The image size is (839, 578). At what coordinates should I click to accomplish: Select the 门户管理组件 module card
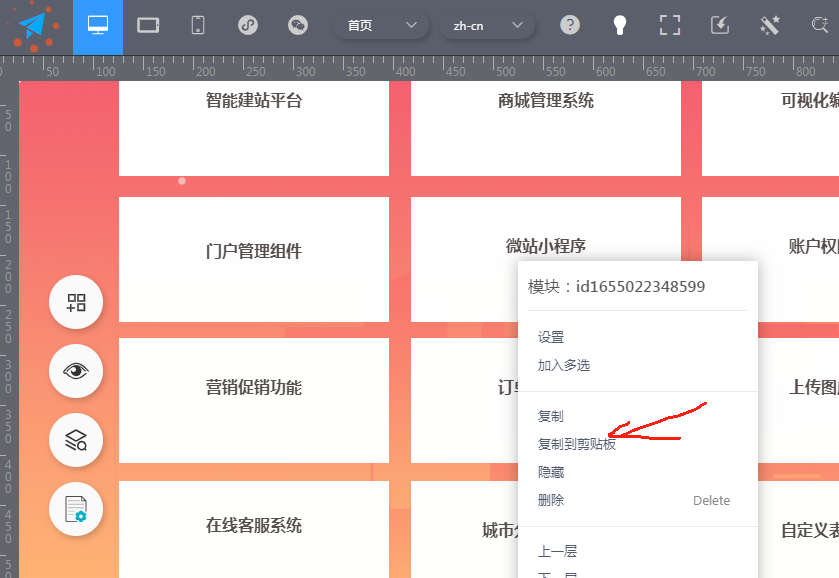[x=253, y=251]
